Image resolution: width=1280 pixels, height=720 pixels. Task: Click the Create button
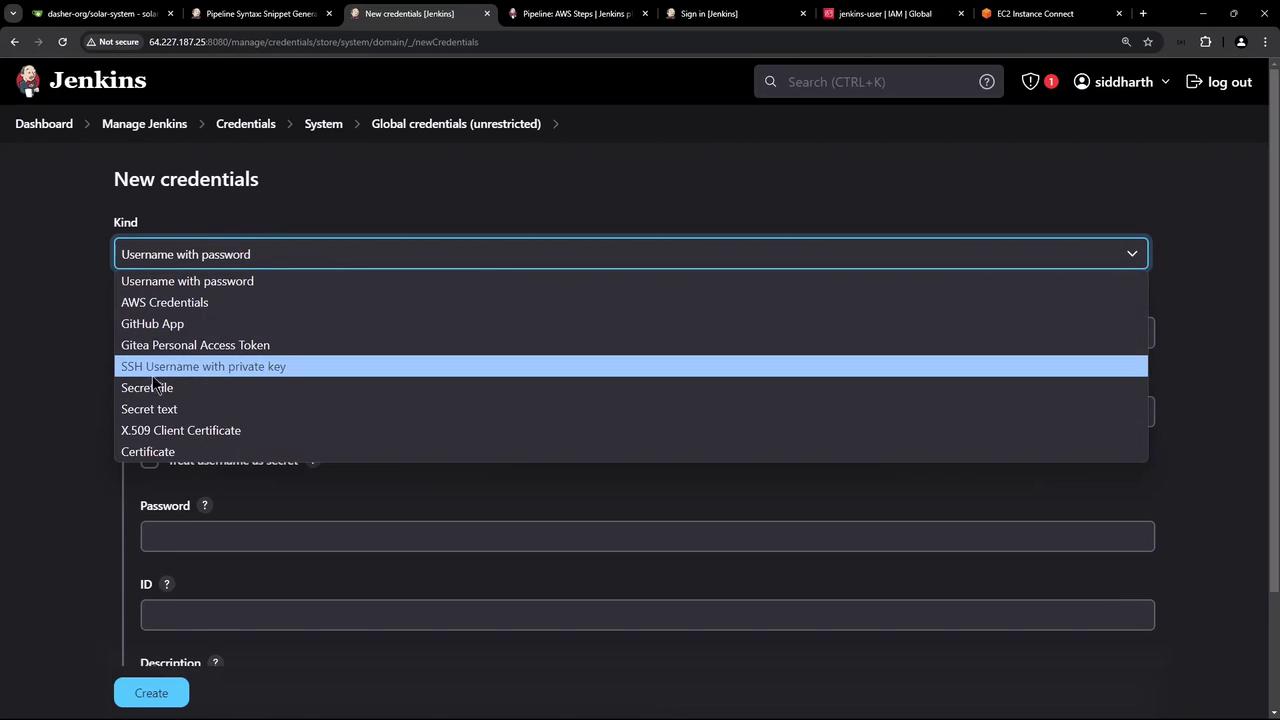[x=151, y=693]
